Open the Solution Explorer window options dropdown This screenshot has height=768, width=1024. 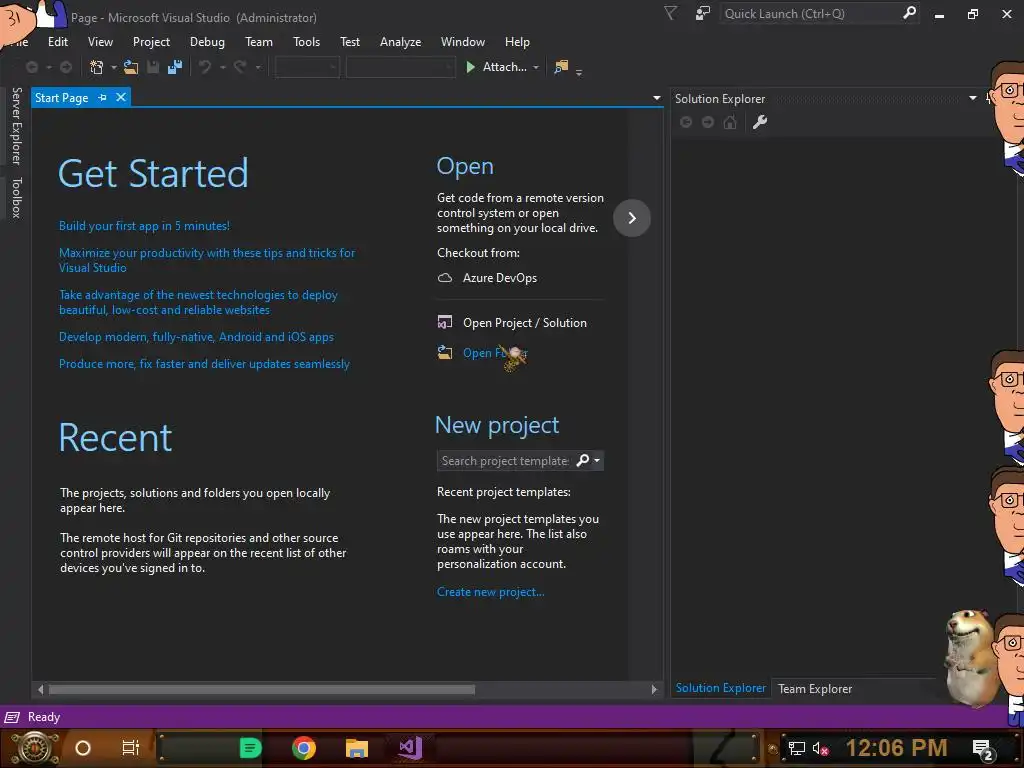click(972, 98)
